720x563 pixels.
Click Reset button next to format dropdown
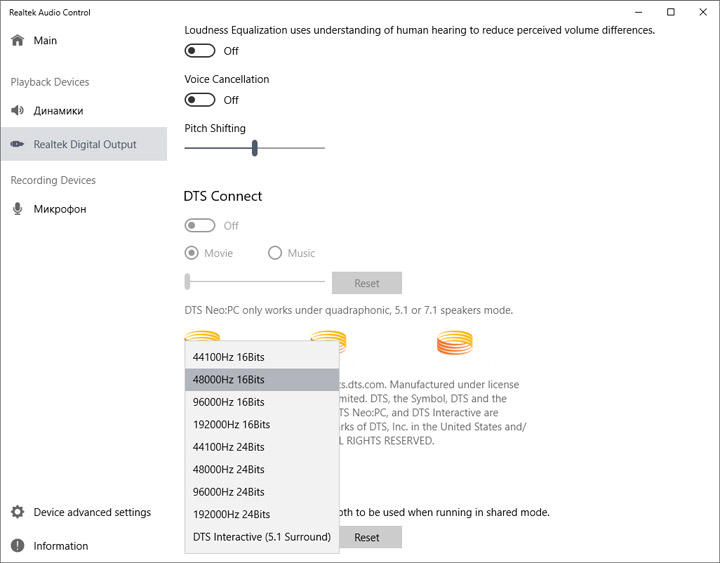point(367,537)
